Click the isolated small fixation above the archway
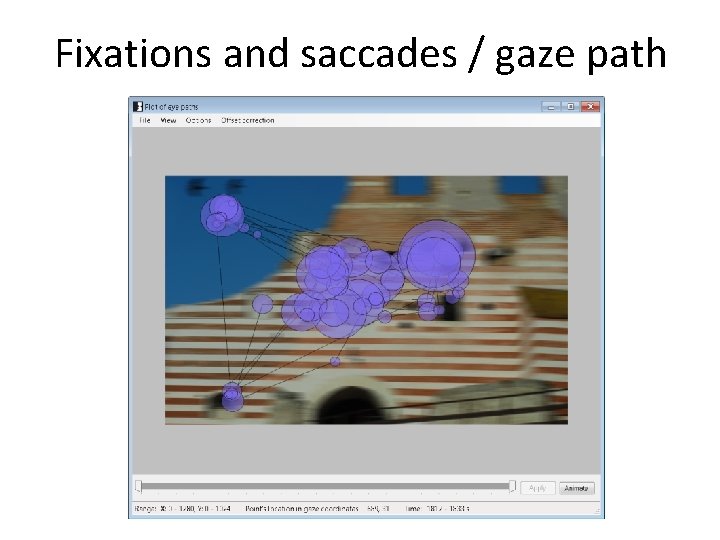Viewport: 720px width, 540px height. 335,362
